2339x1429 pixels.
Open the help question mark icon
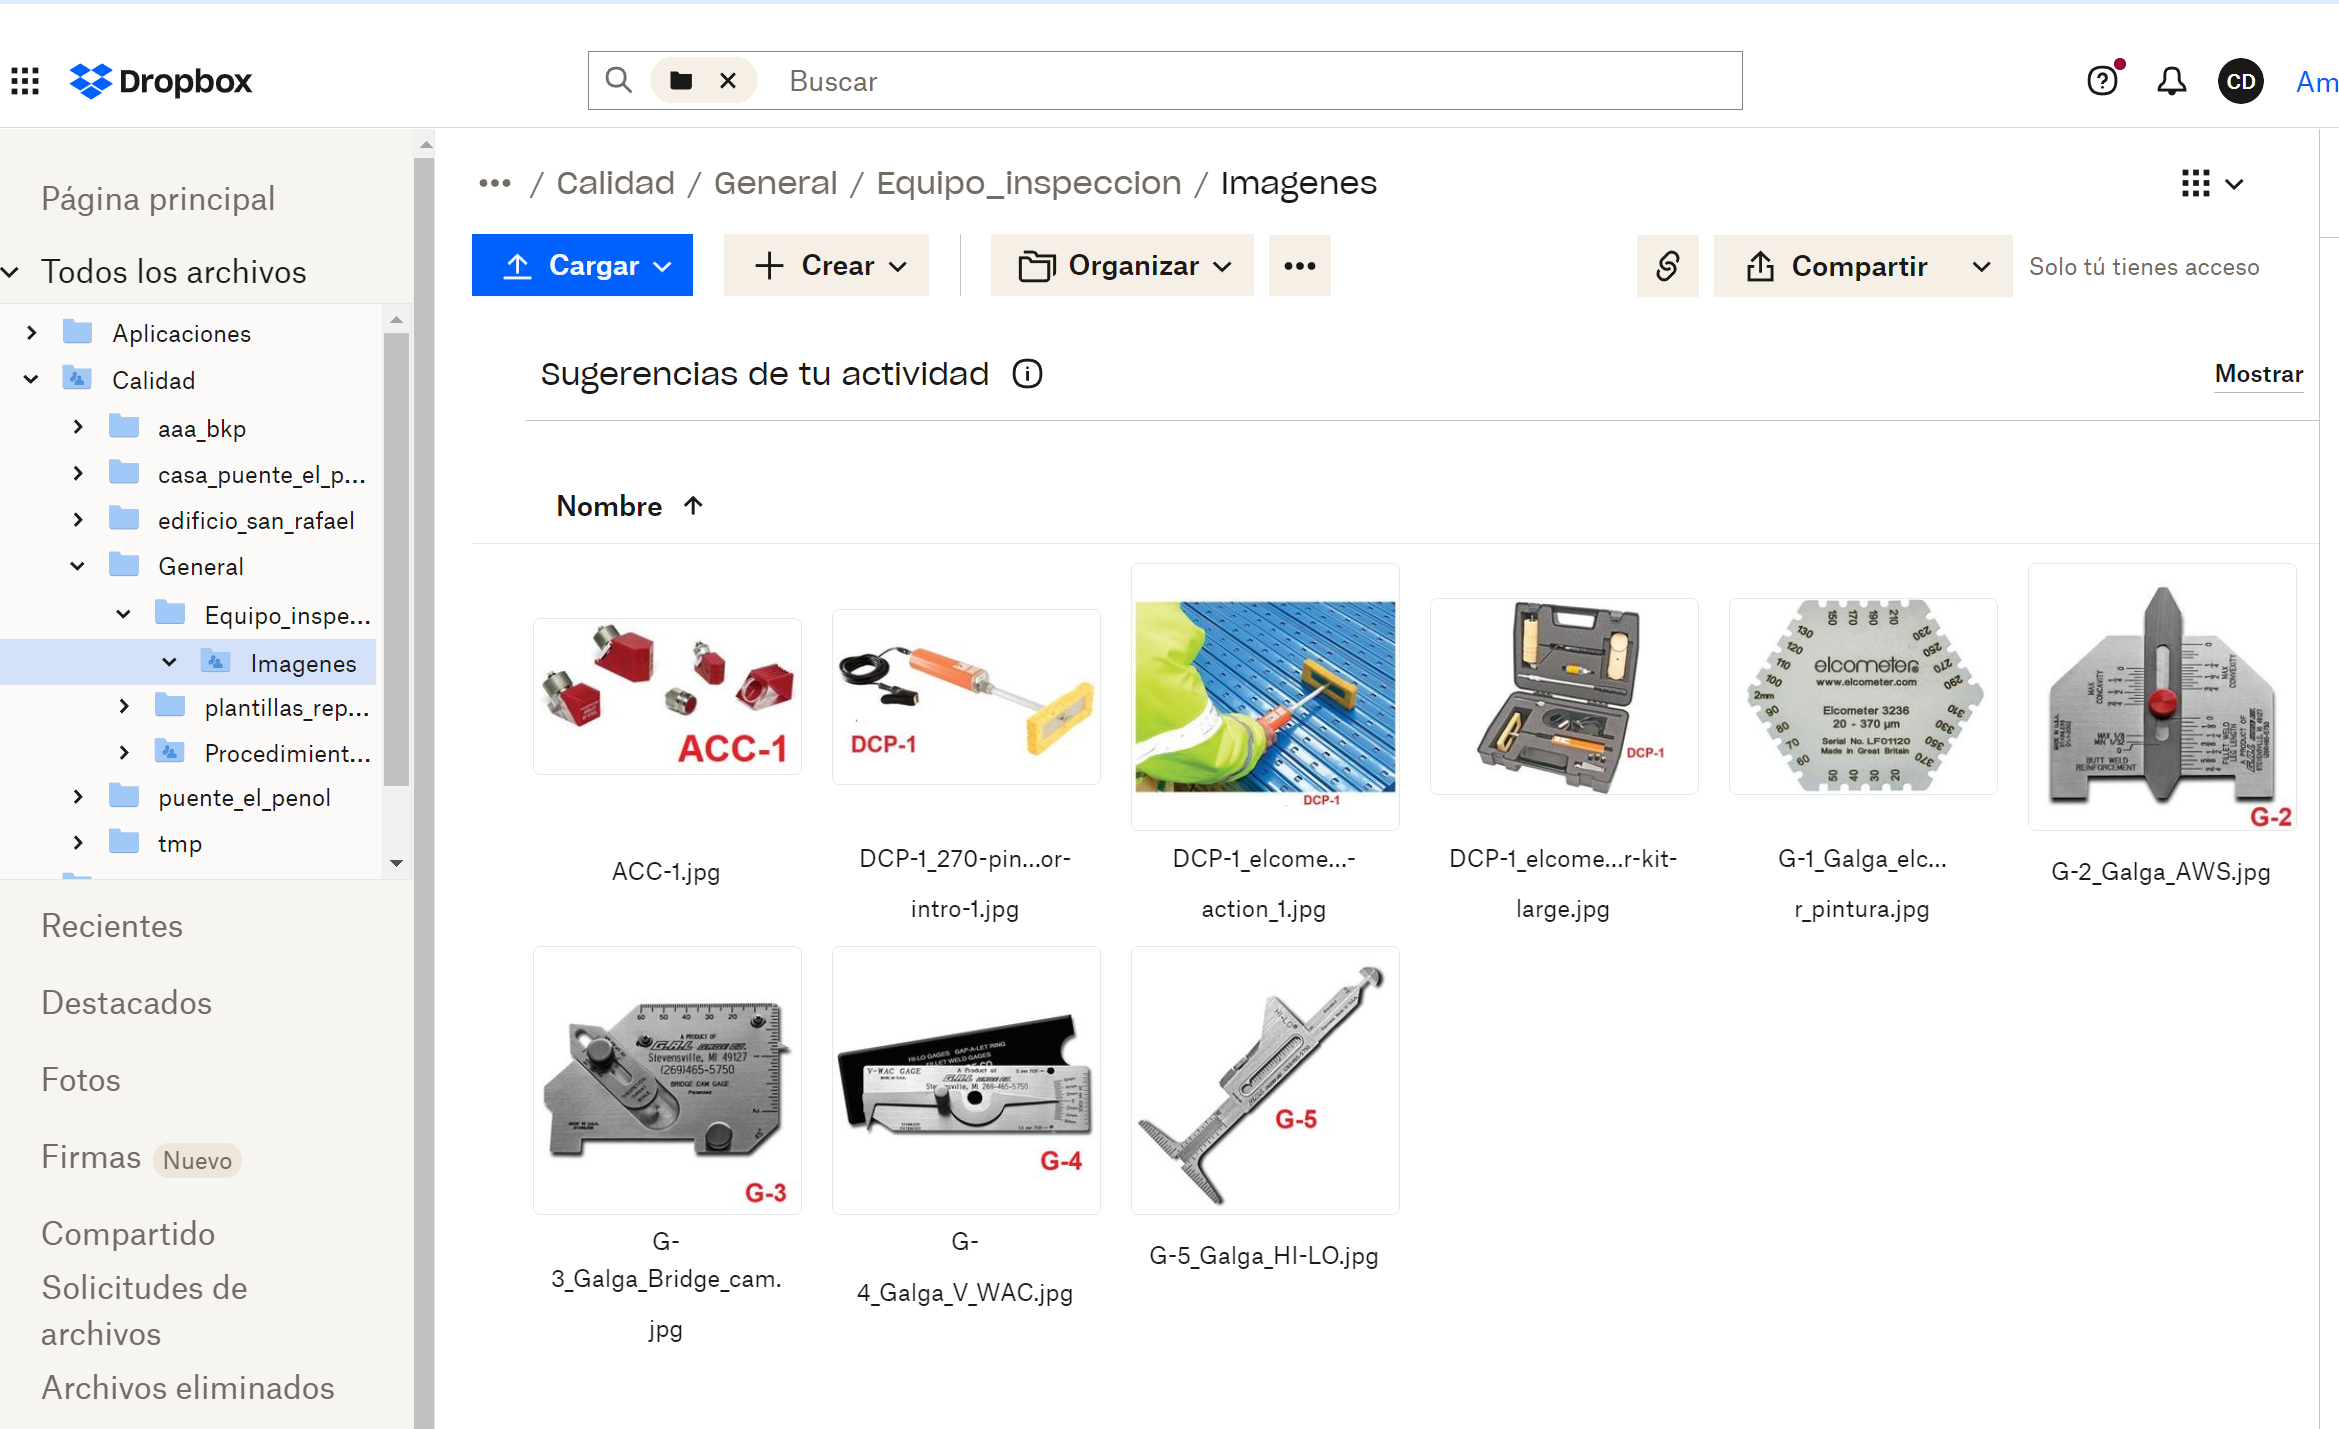click(2102, 81)
